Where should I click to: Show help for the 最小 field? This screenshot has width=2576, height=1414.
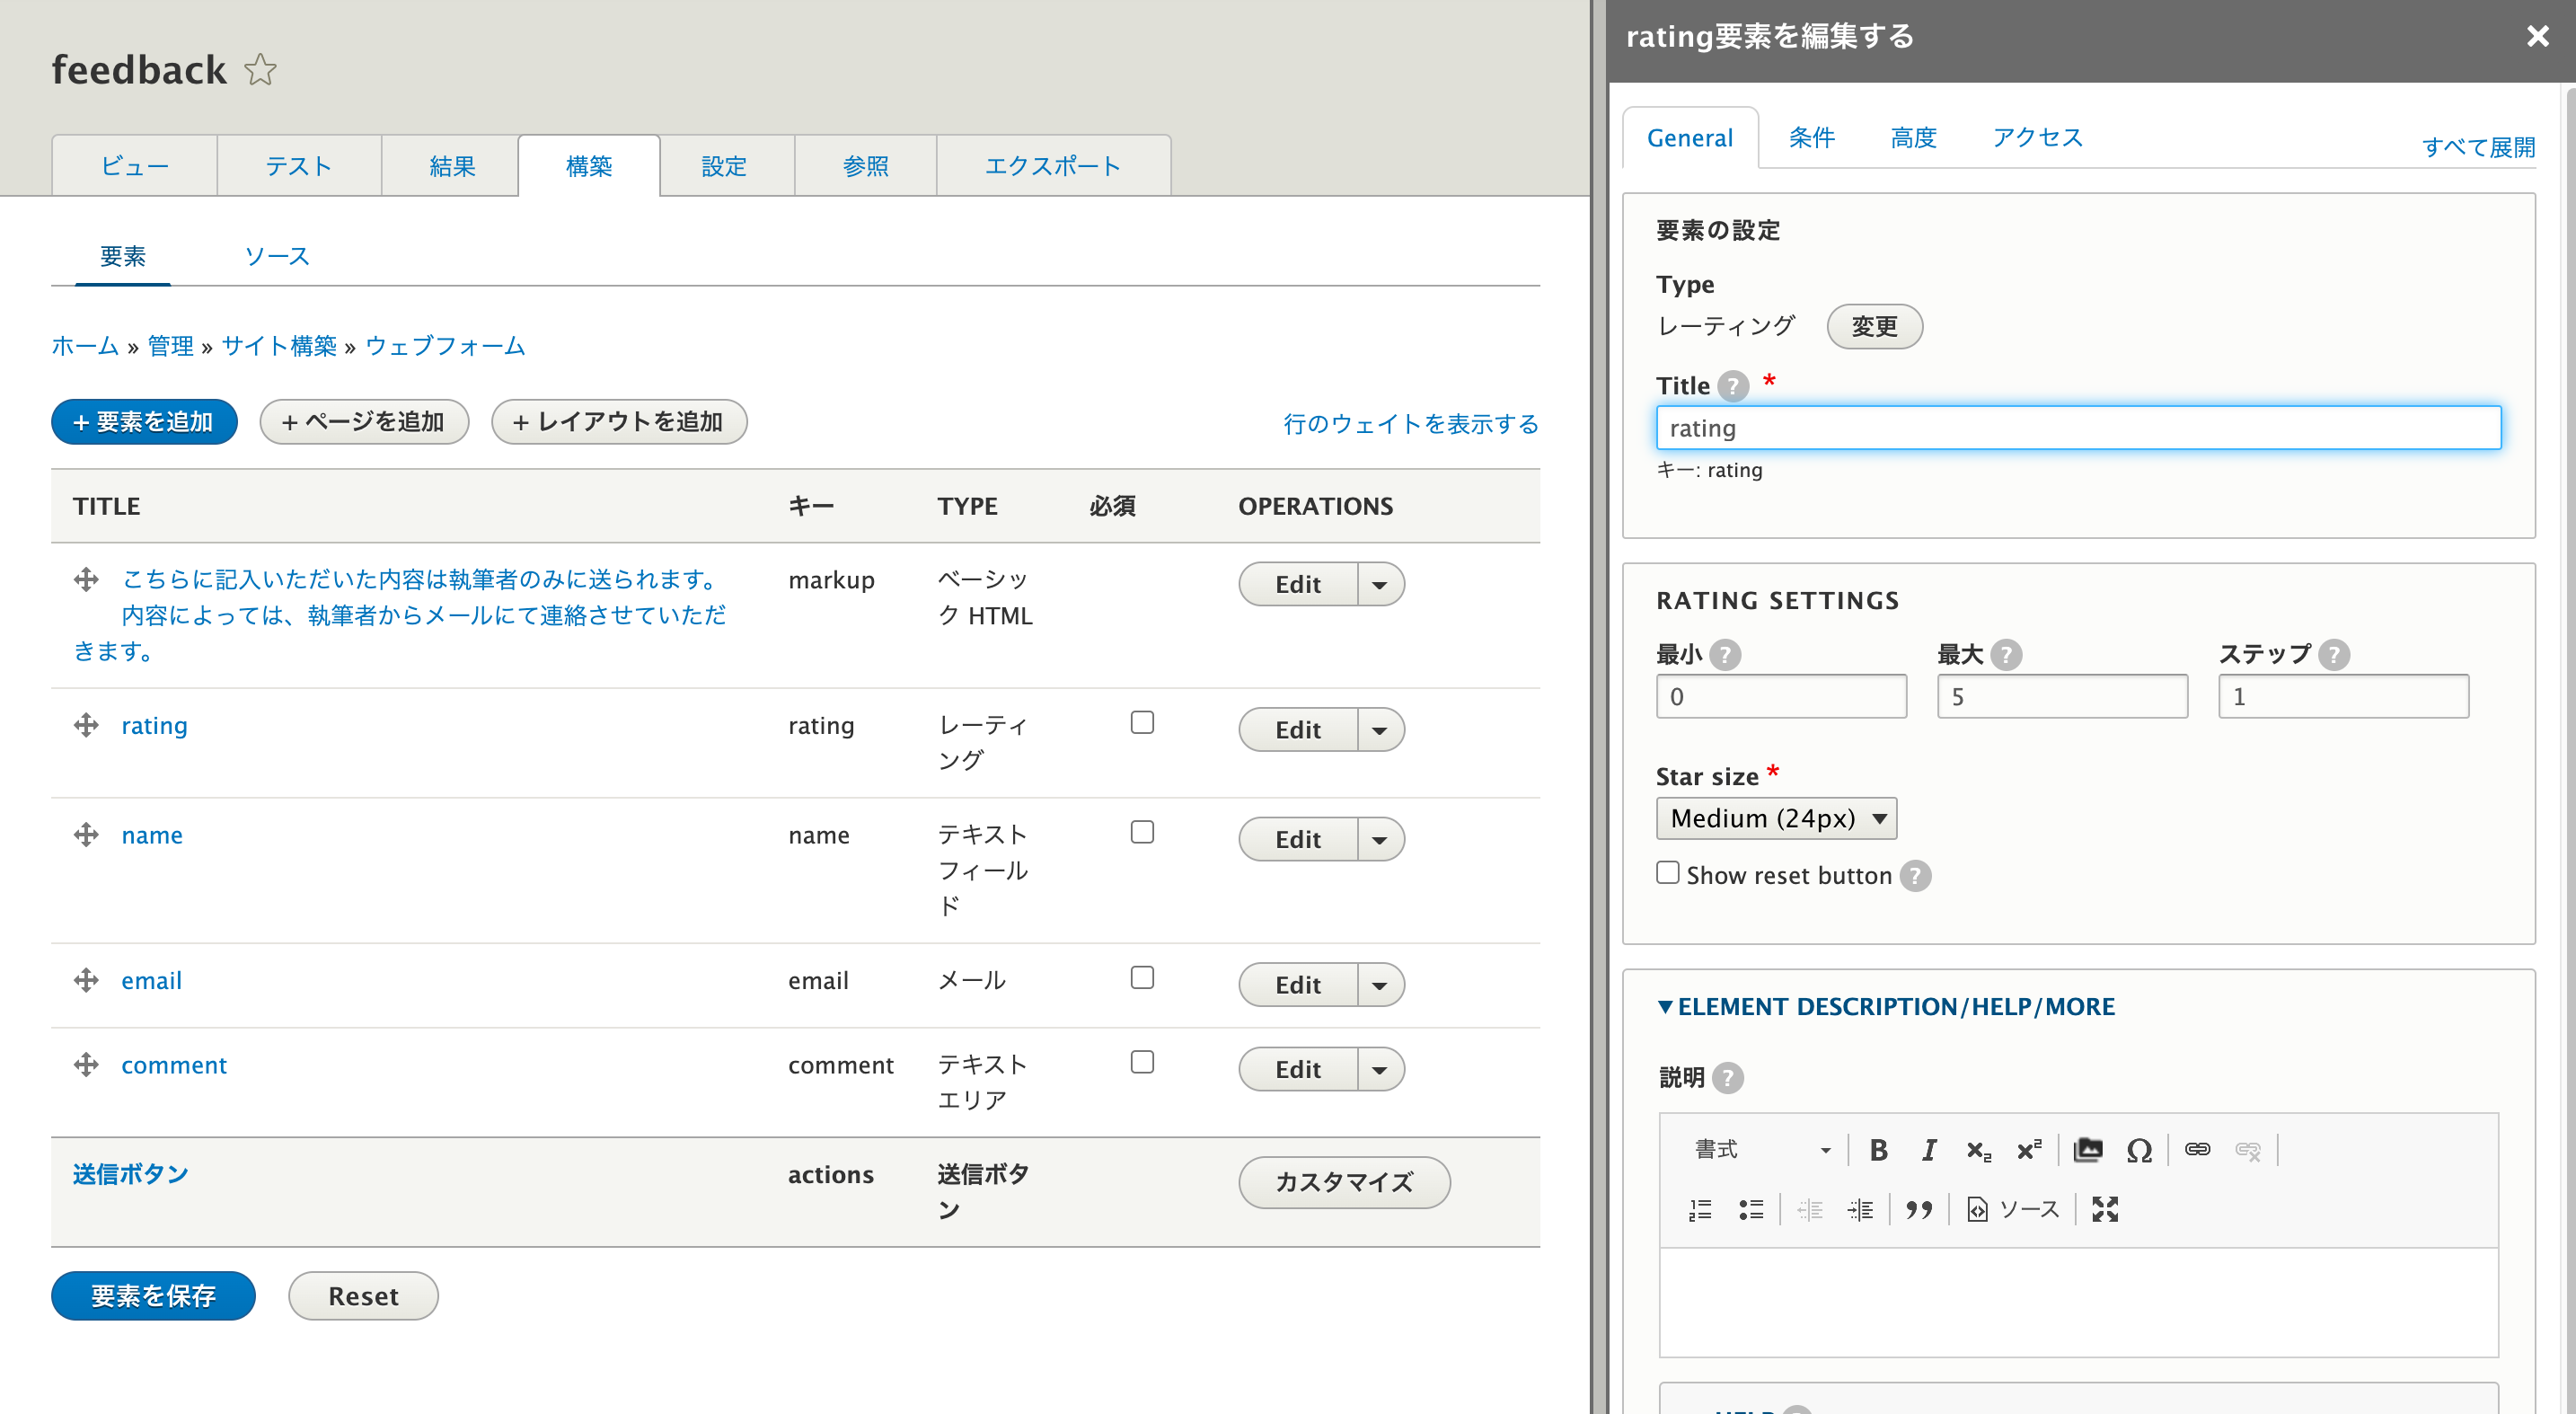coord(1725,655)
